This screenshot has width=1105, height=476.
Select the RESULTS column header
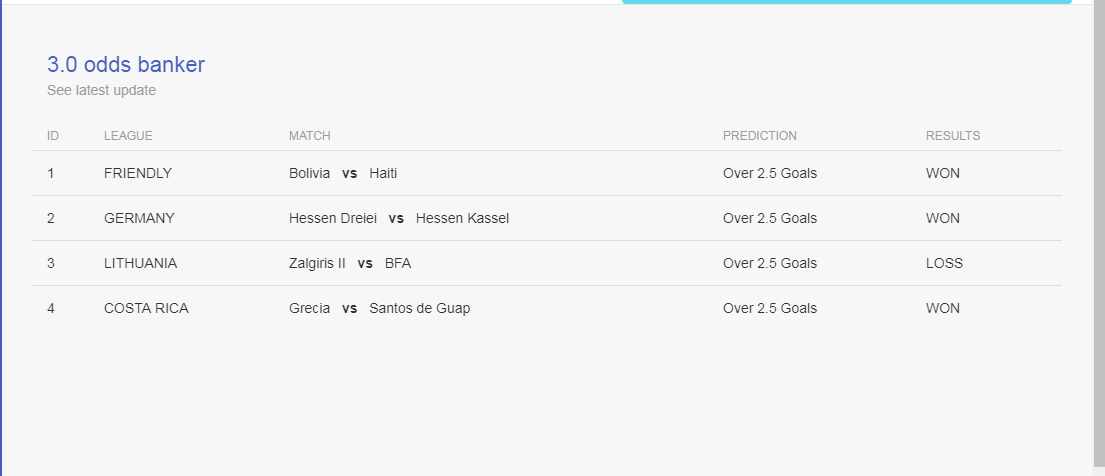953,135
